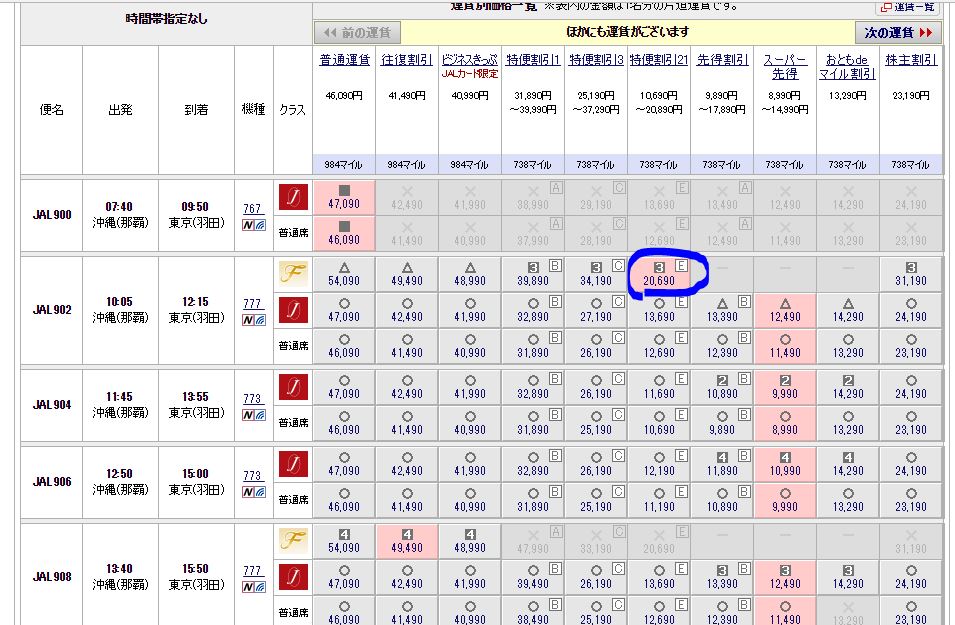Click the triangle mark above JAL902 54,090
The height and width of the screenshot is (625, 955).
coord(344,267)
